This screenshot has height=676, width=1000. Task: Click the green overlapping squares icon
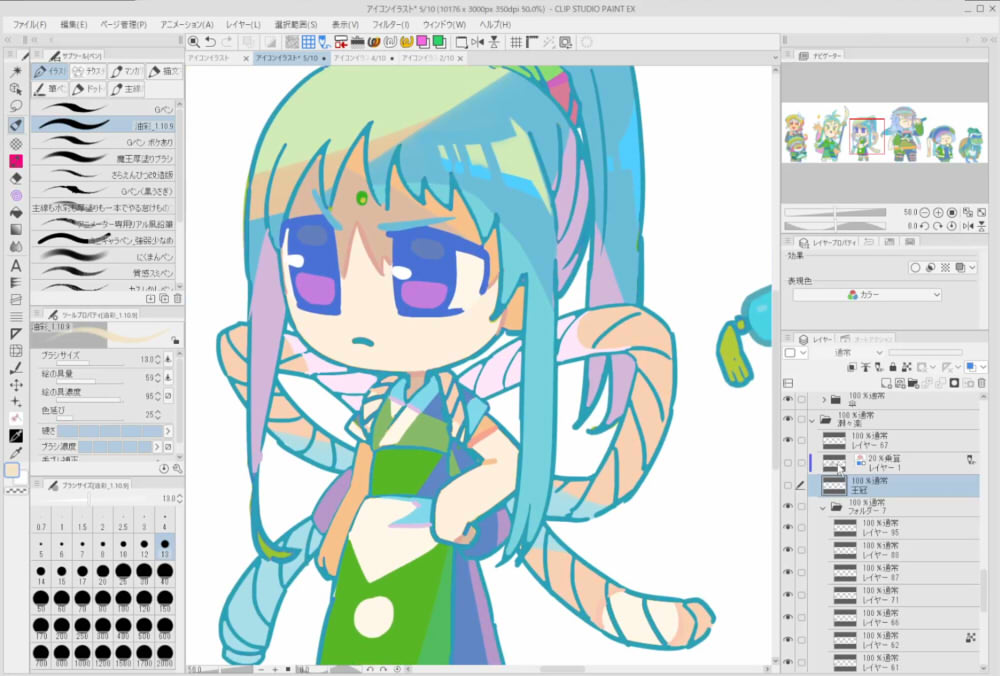coord(439,42)
